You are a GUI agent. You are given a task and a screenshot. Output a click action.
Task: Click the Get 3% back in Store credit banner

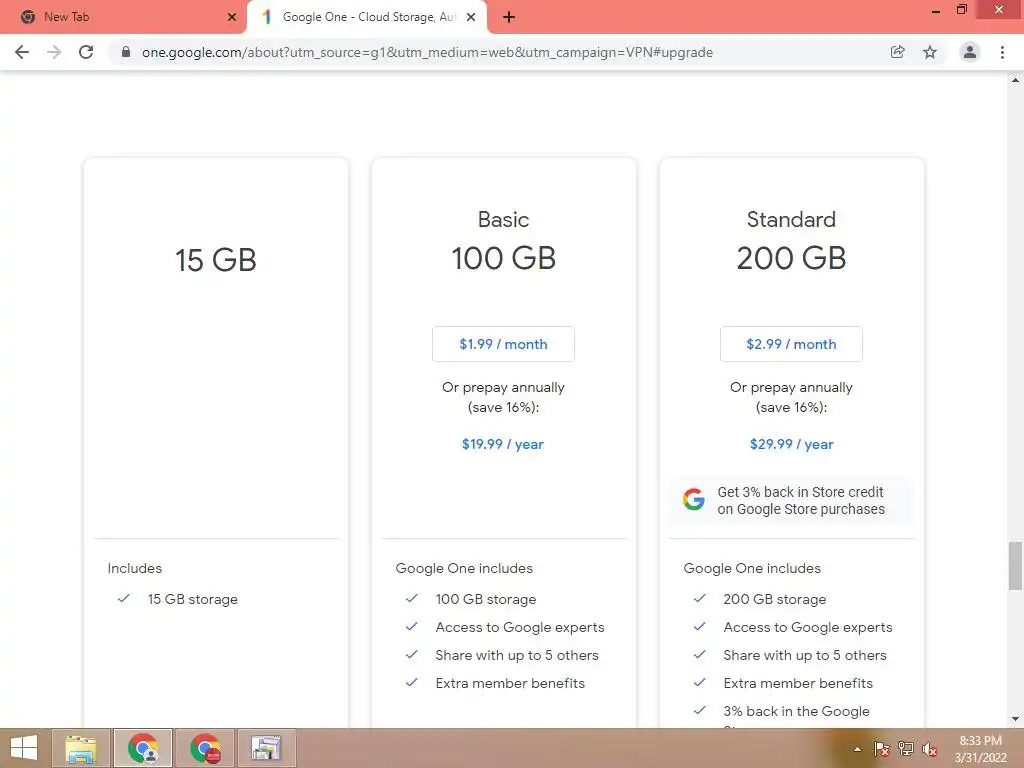pos(792,500)
